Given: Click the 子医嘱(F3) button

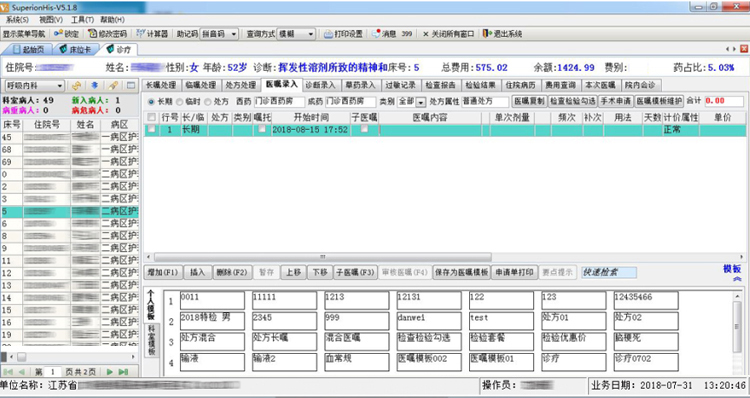Looking at the screenshot, I should [x=355, y=272].
